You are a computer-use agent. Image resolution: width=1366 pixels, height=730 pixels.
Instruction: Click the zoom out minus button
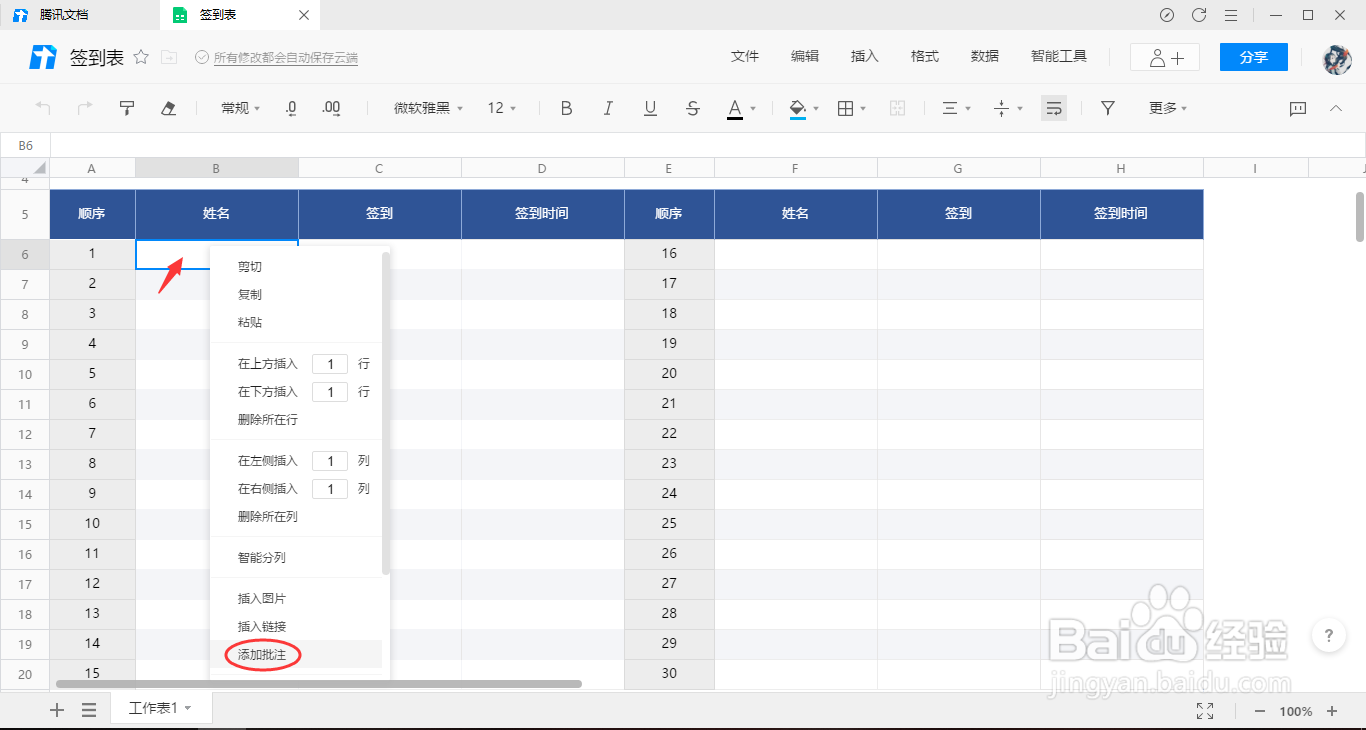(1260, 711)
